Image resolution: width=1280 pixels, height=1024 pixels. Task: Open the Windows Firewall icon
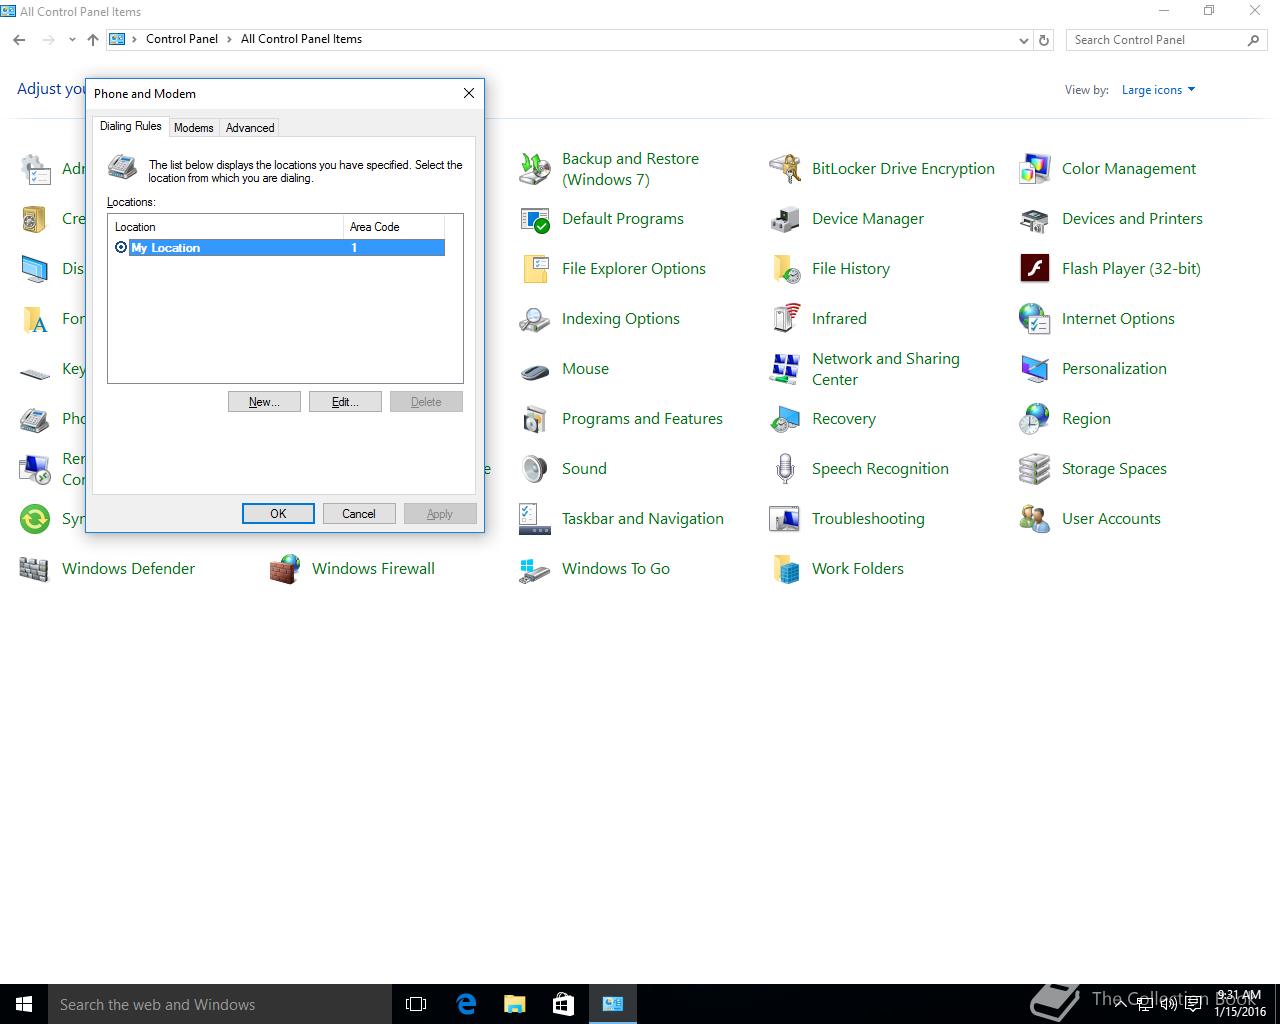click(x=285, y=569)
